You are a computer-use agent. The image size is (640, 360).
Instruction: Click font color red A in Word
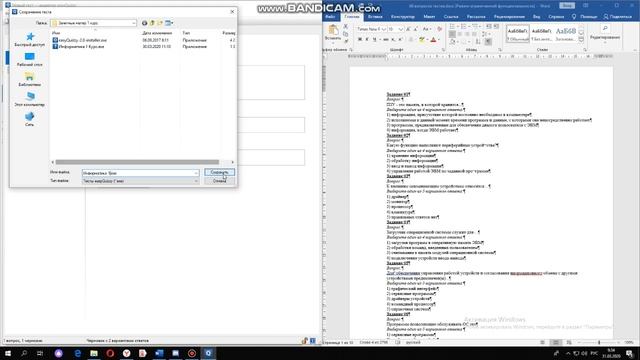coord(433,40)
